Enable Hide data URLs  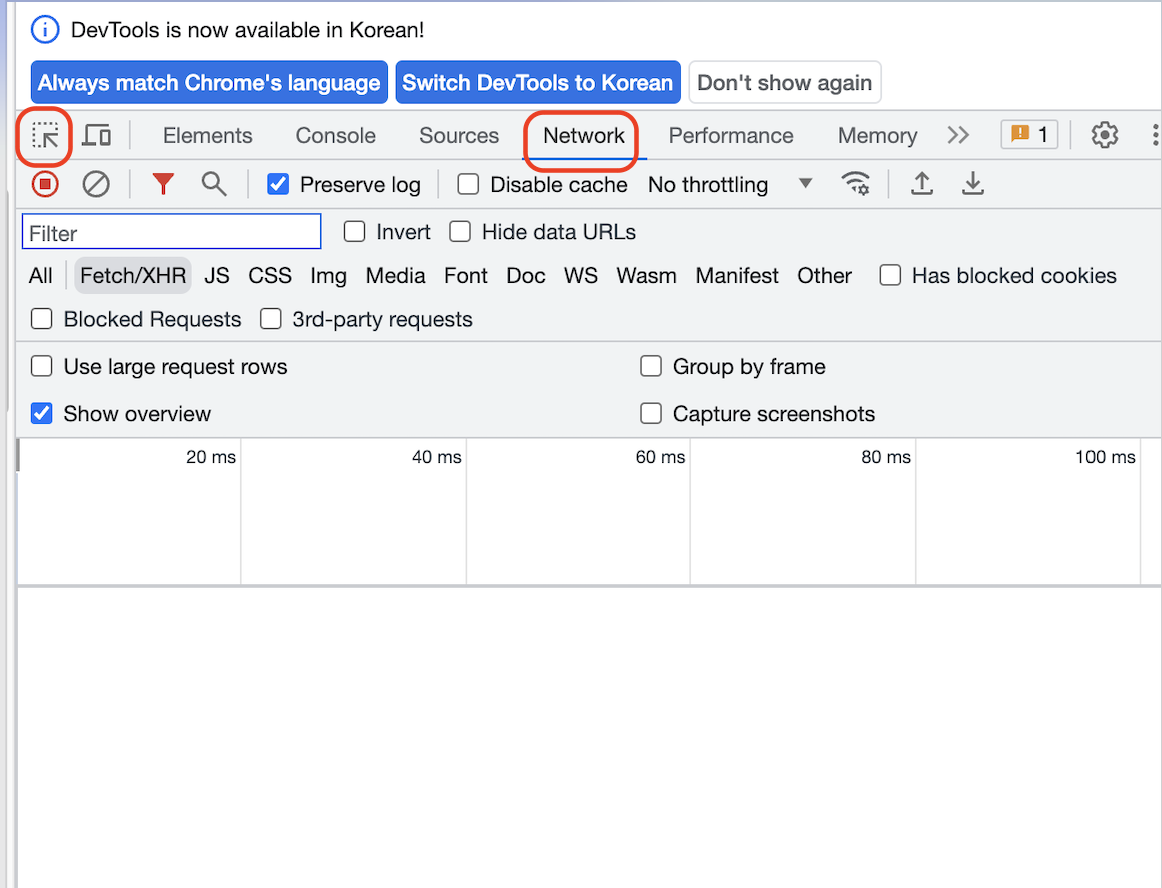pos(460,232)
